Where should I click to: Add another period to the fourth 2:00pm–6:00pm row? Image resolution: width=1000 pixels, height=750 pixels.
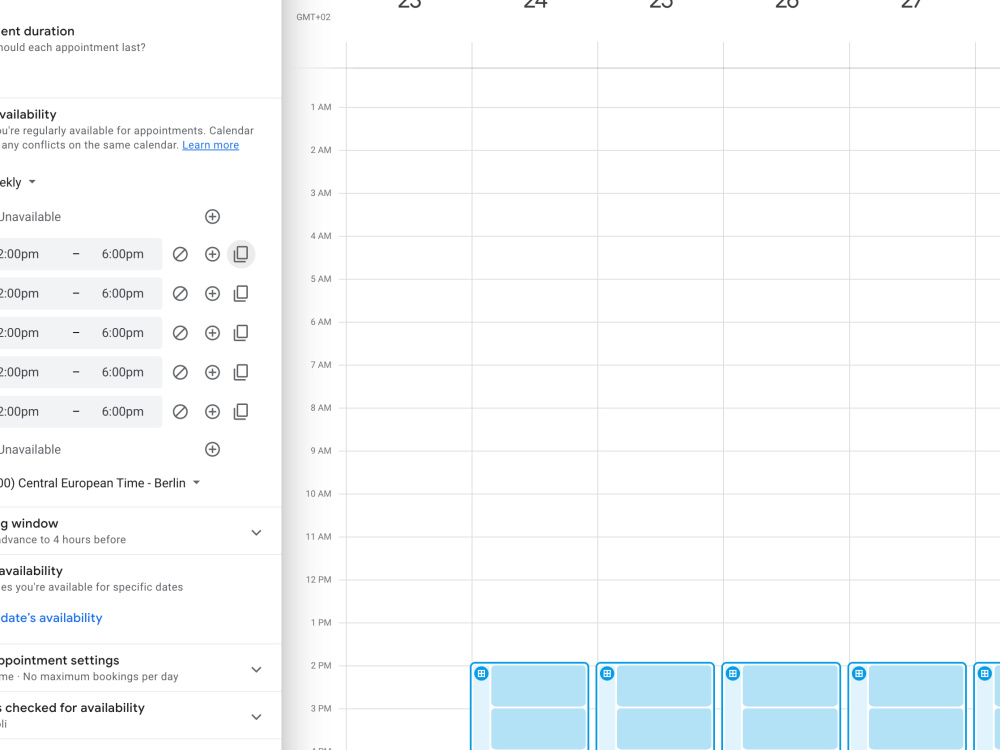coord(212,372)
